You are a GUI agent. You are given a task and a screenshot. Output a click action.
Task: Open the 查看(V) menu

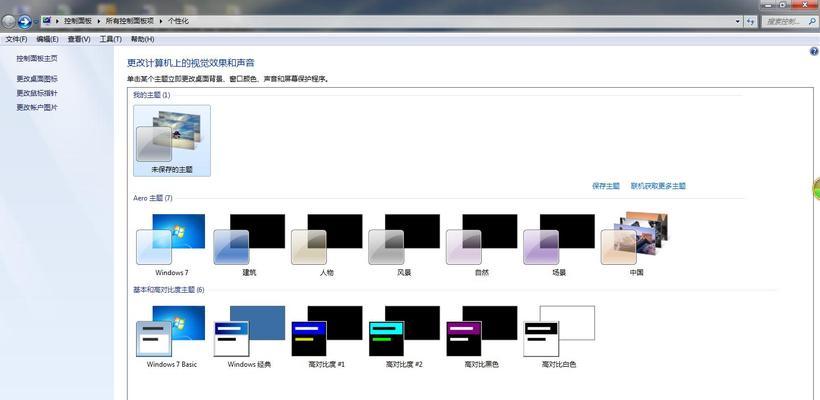coord(79,39)
